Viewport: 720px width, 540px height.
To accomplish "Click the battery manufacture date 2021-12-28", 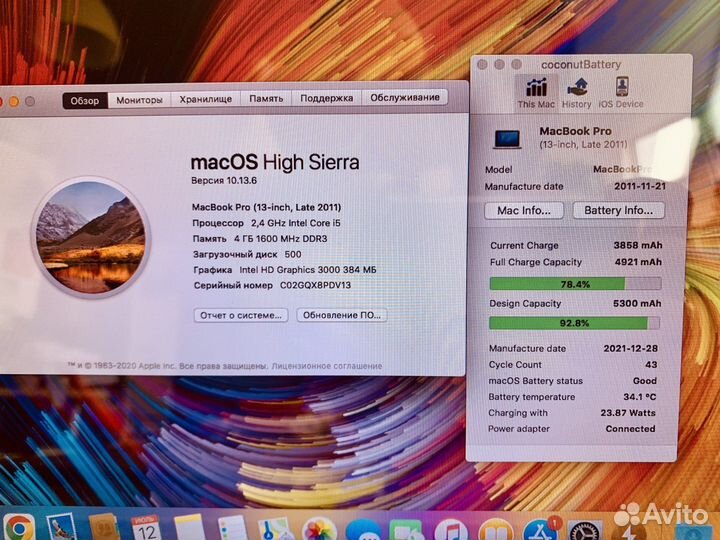I will click(630, 349).
